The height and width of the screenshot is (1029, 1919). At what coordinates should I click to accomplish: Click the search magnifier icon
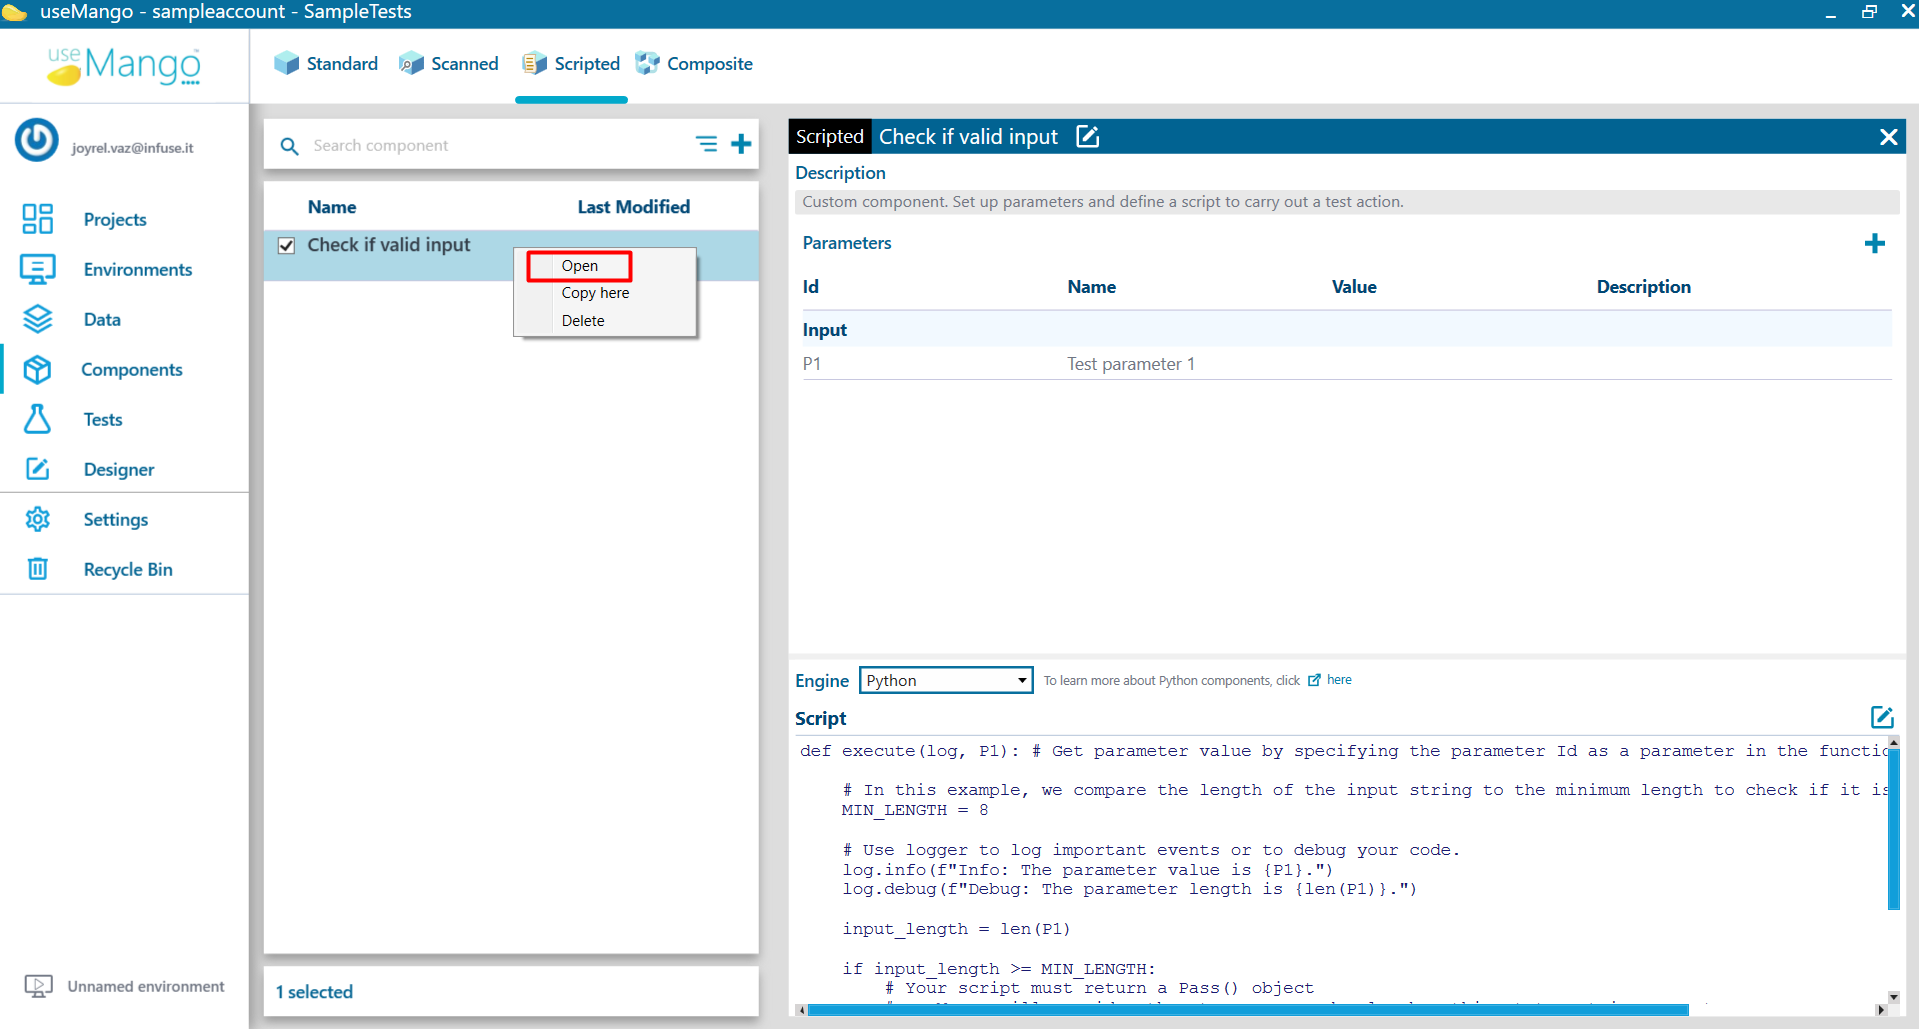(289, 146)
